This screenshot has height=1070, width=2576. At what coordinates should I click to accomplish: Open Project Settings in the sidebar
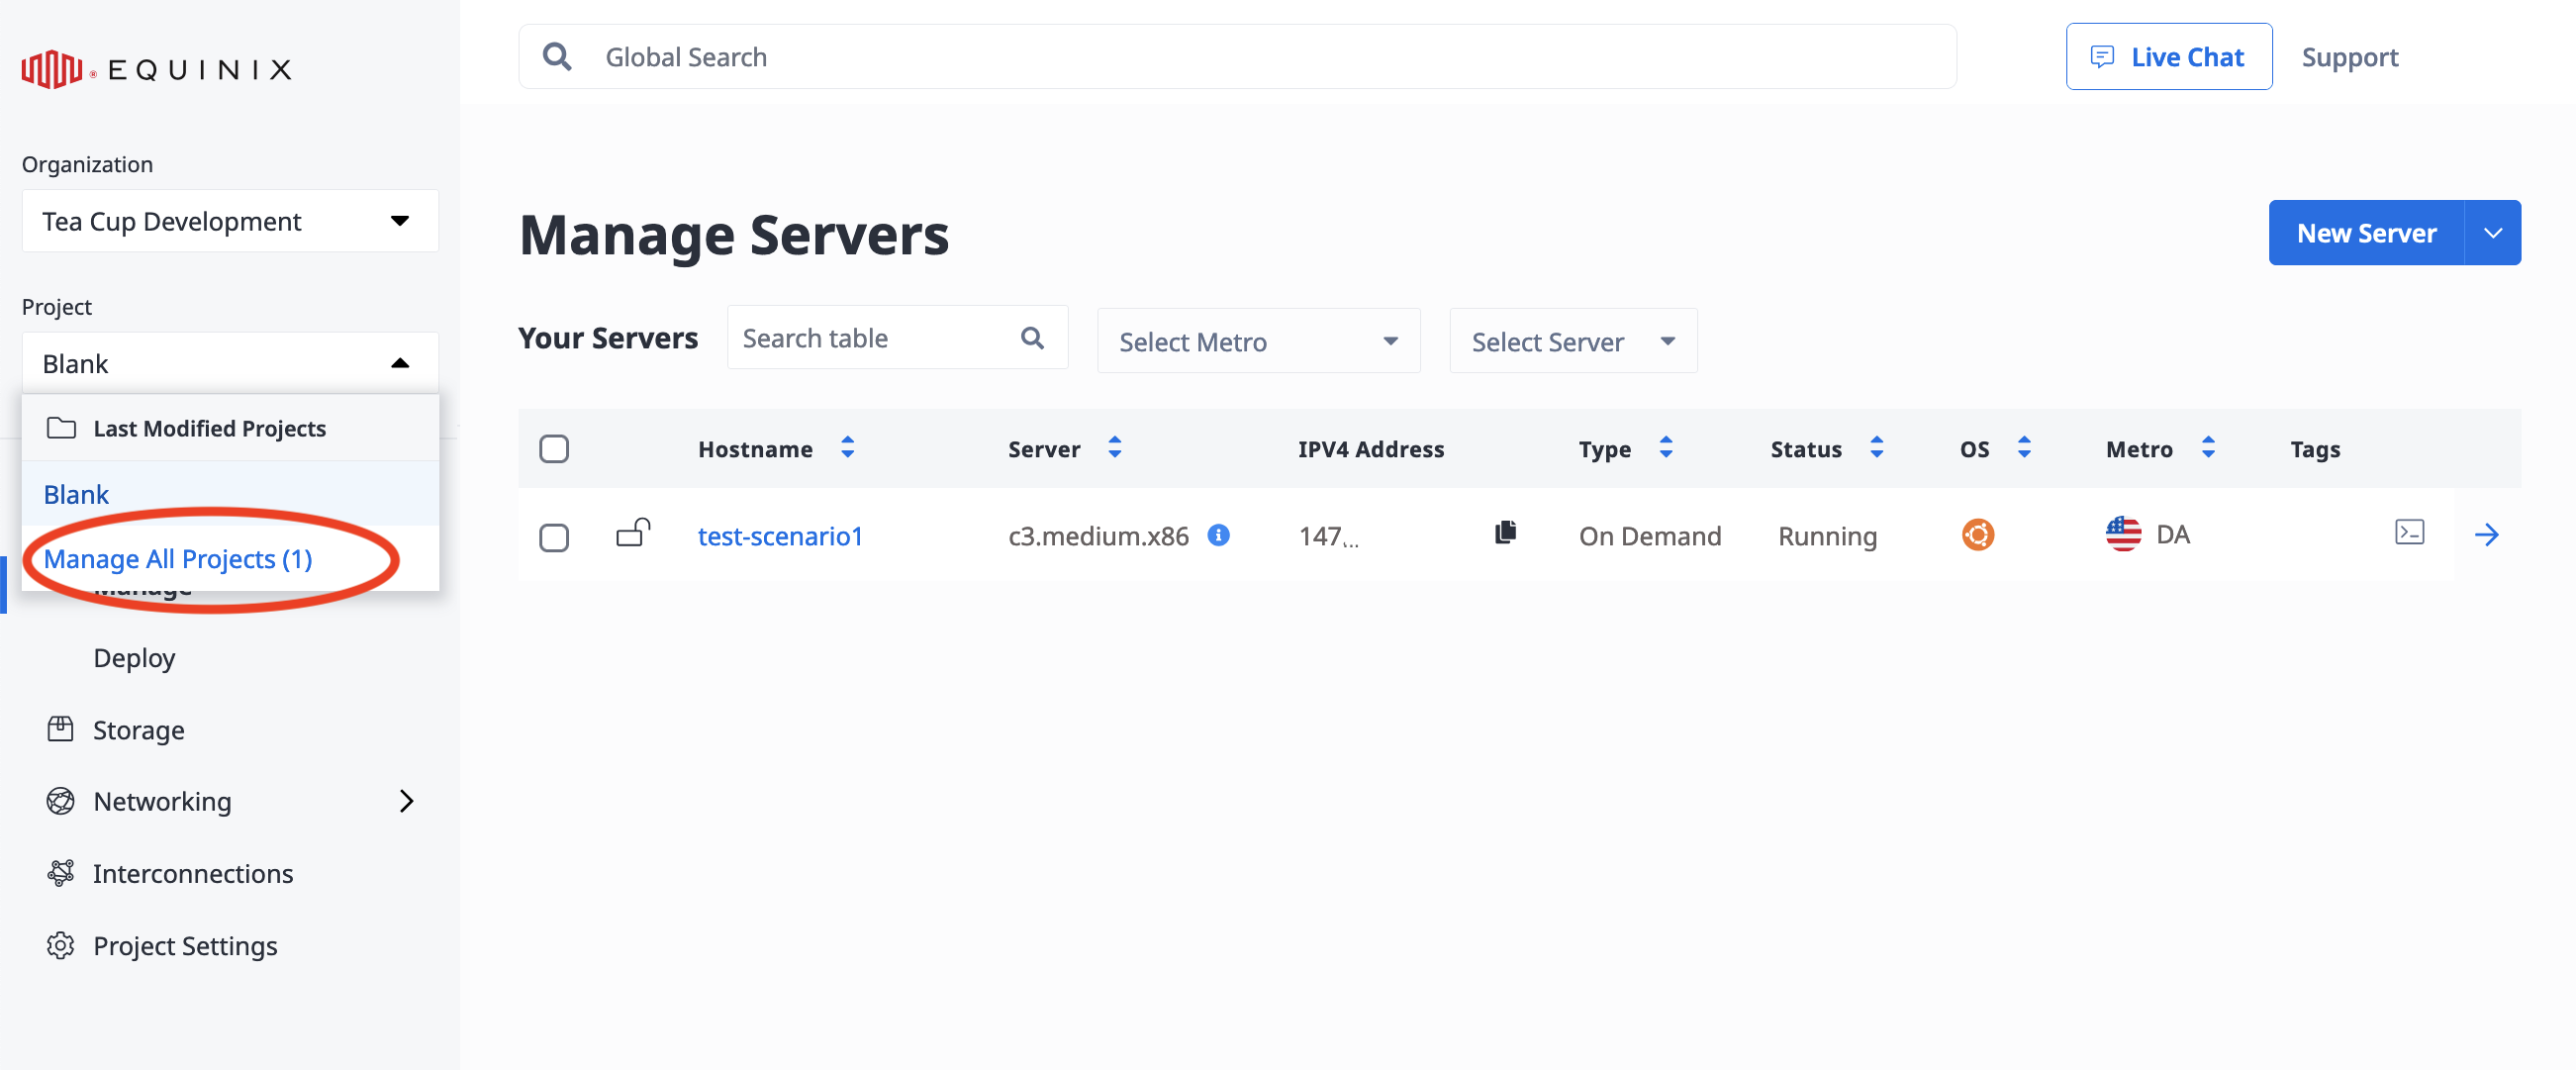tap(185, 946)
